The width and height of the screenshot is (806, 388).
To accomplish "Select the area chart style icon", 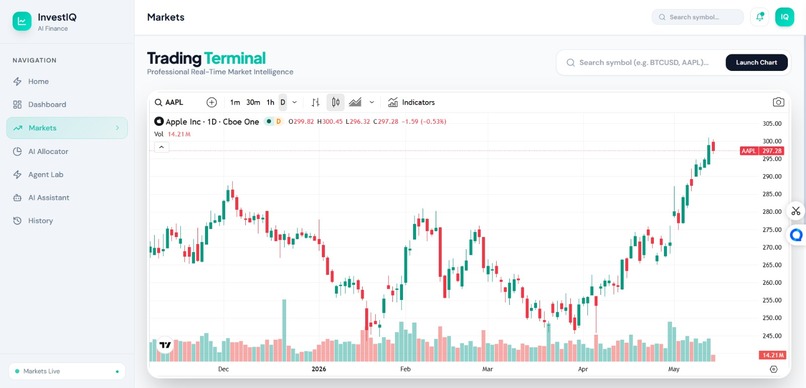I will pos(355,102).
